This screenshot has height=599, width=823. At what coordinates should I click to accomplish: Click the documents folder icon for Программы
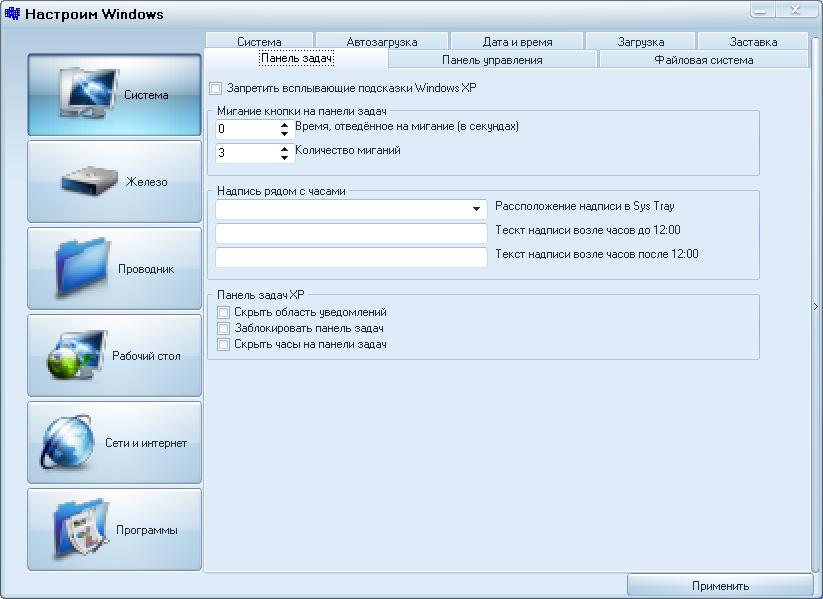pos(80,529)
